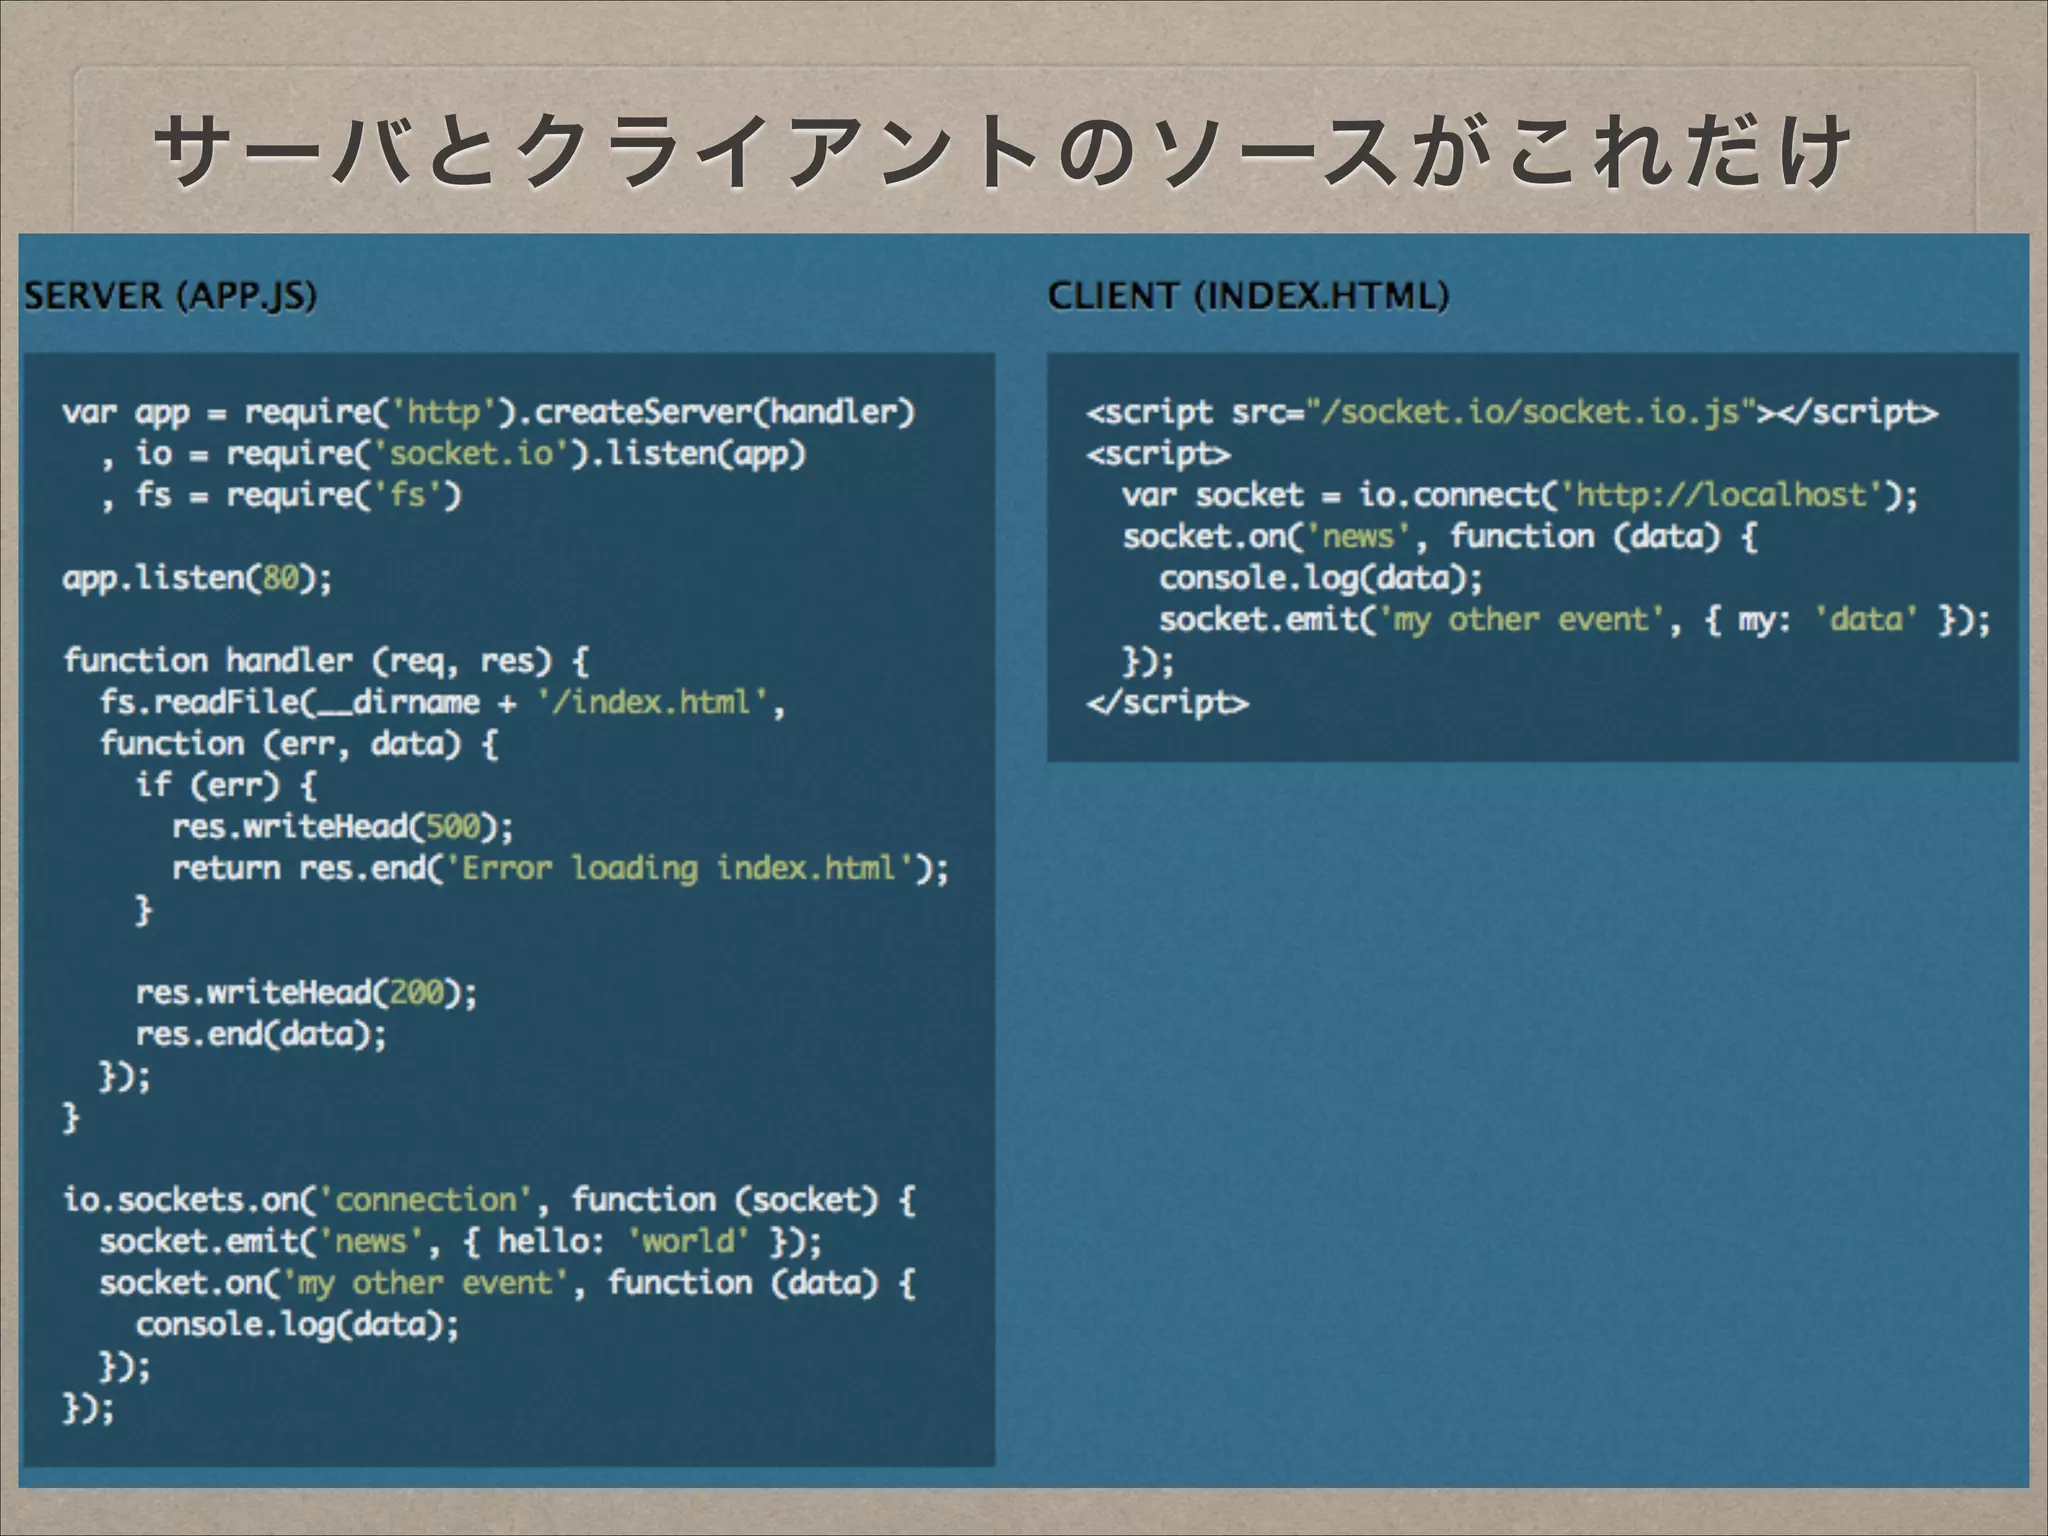
Task: Click the client line "socket.on('news', function (data) {"
Action: point(1440,537)
